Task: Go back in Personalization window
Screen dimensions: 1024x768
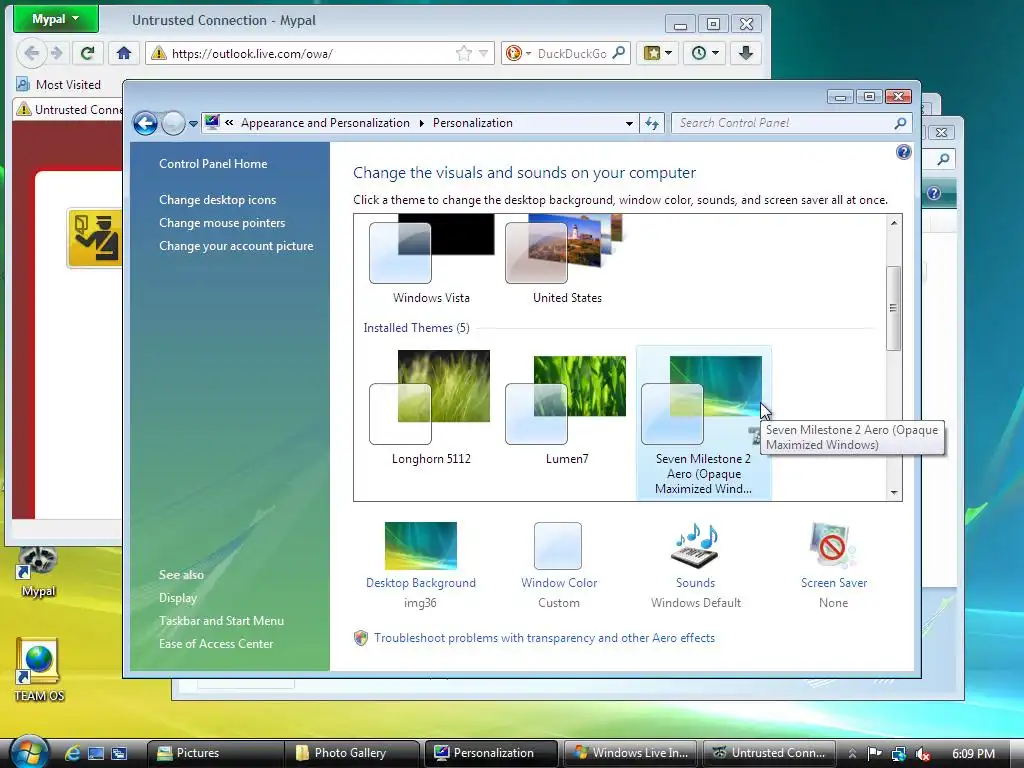Action: (145, 123)
